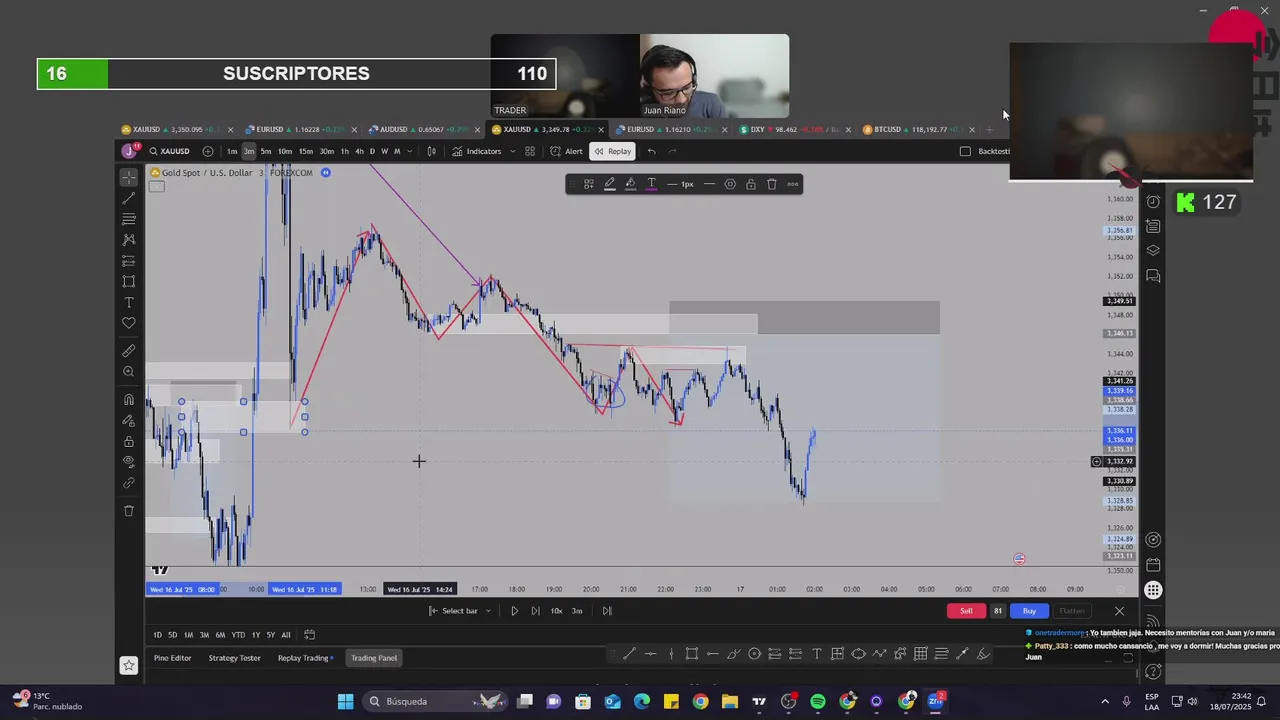Open the patterns tool in left sidebar
1280x720 pixels.
[129, 240]
